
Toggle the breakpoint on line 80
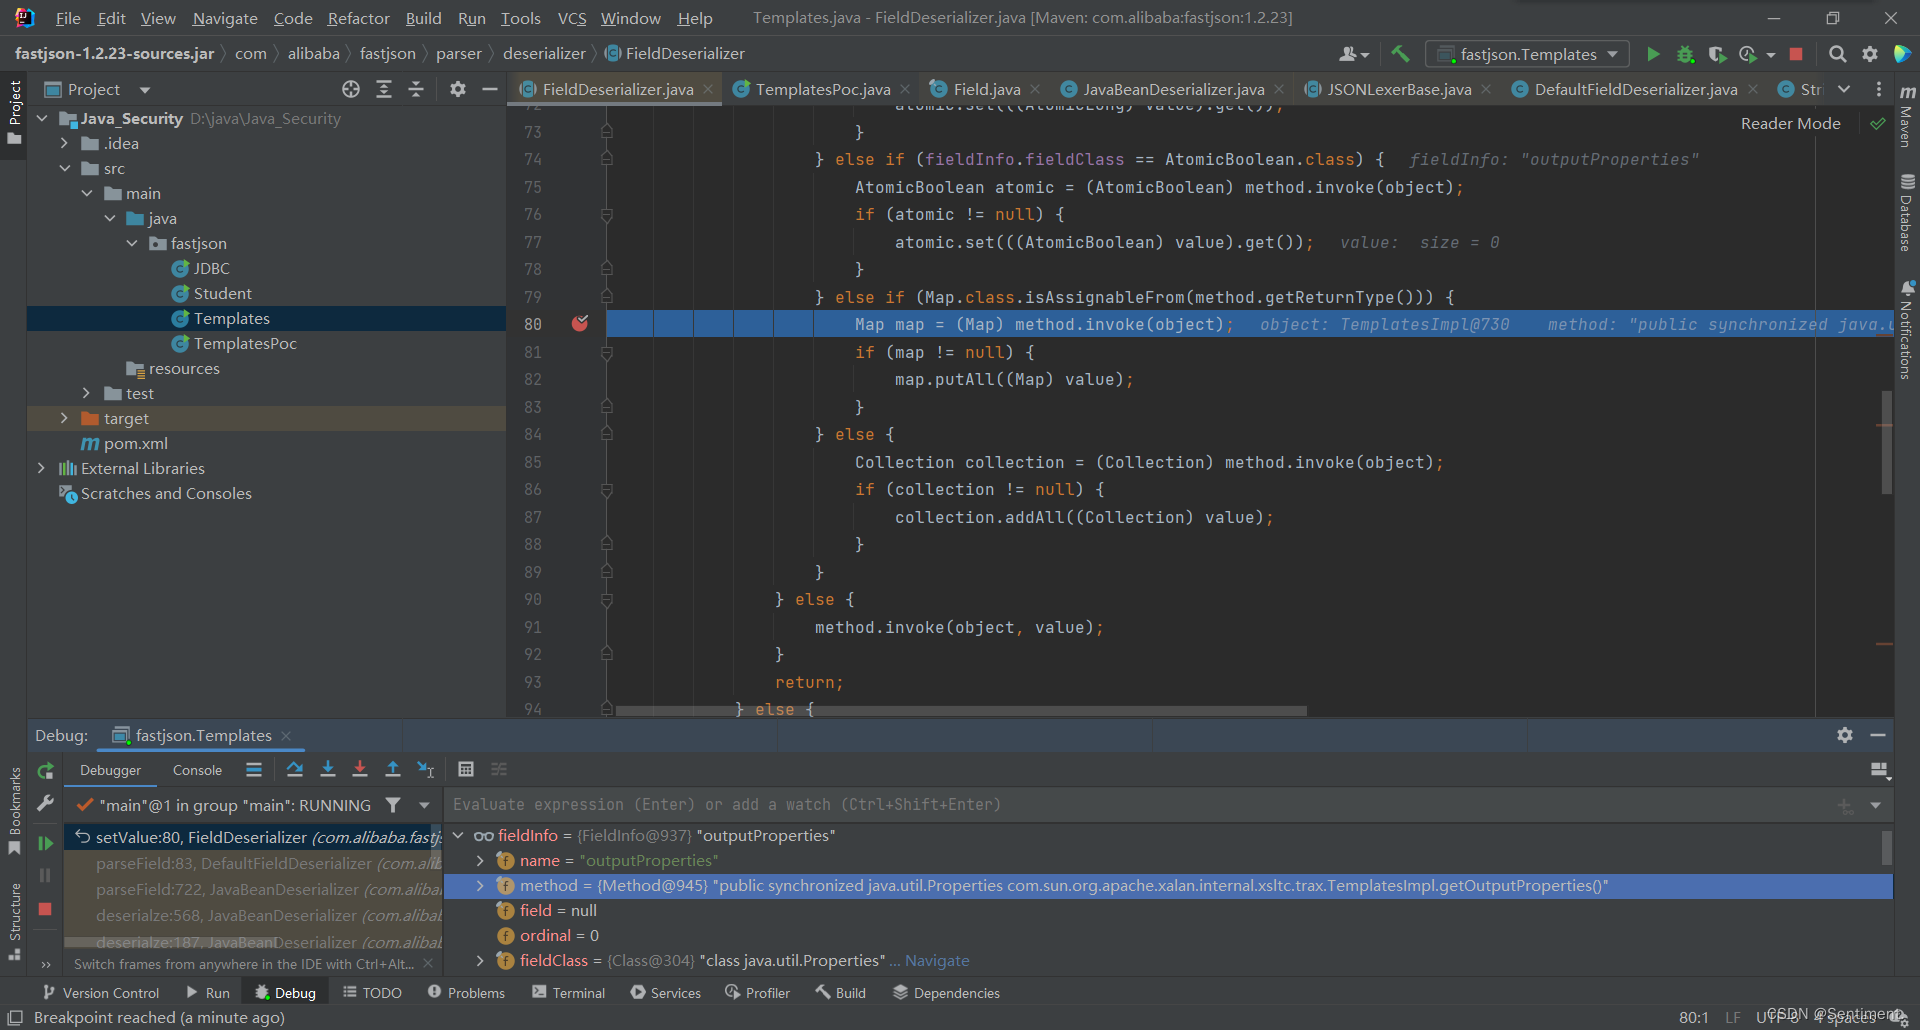point(580,324)
